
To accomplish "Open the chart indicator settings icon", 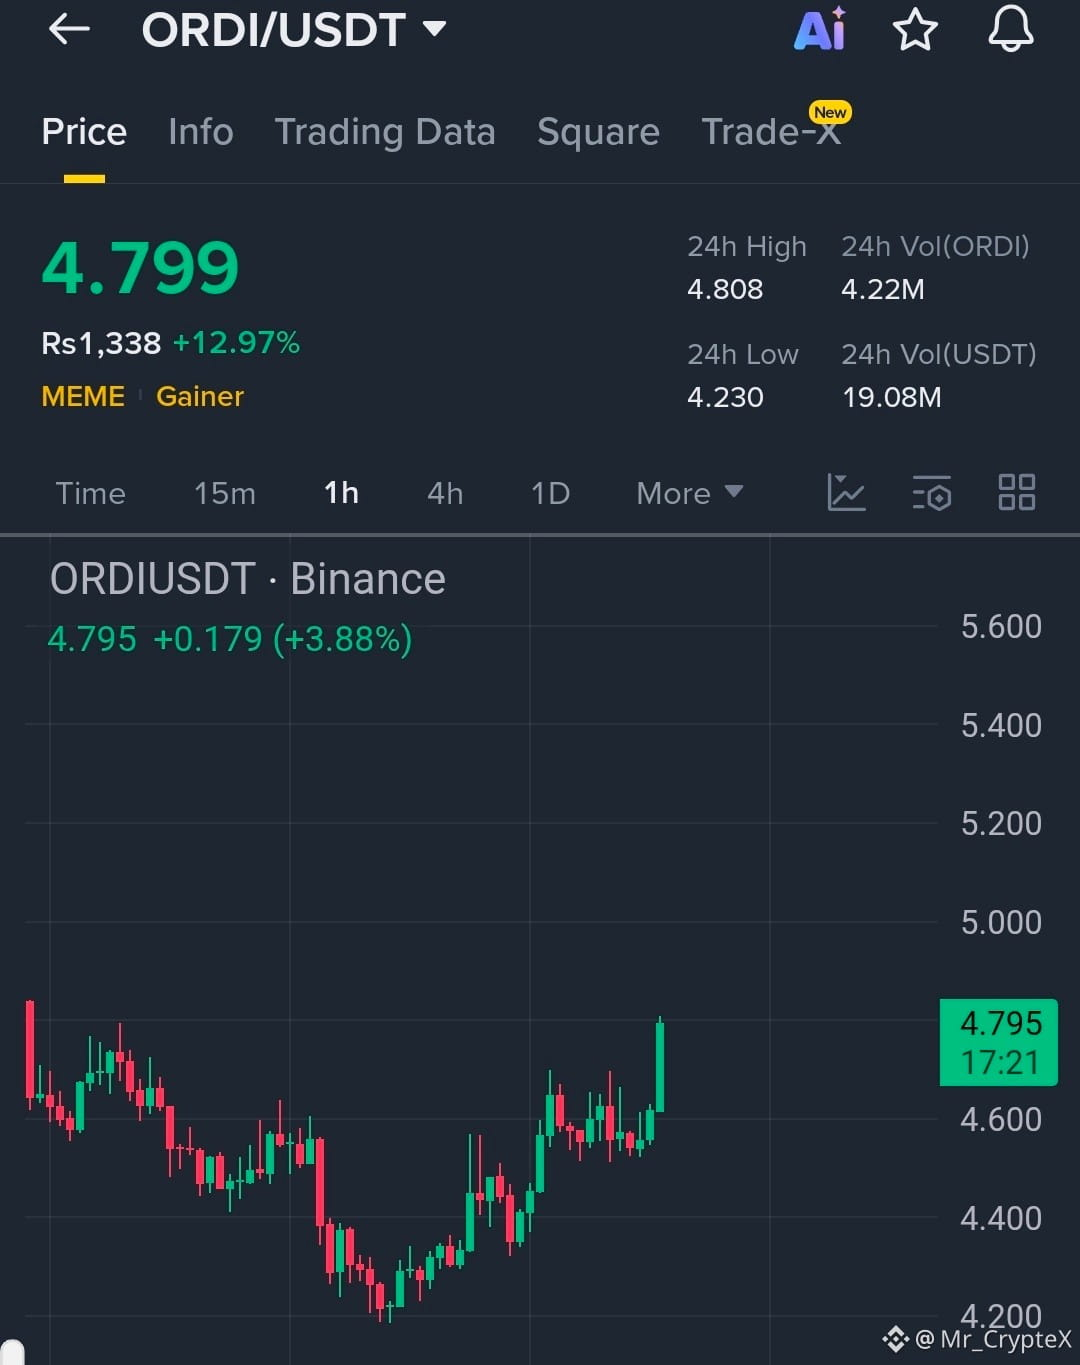I will pyautogui.click(x=931, y=492).
